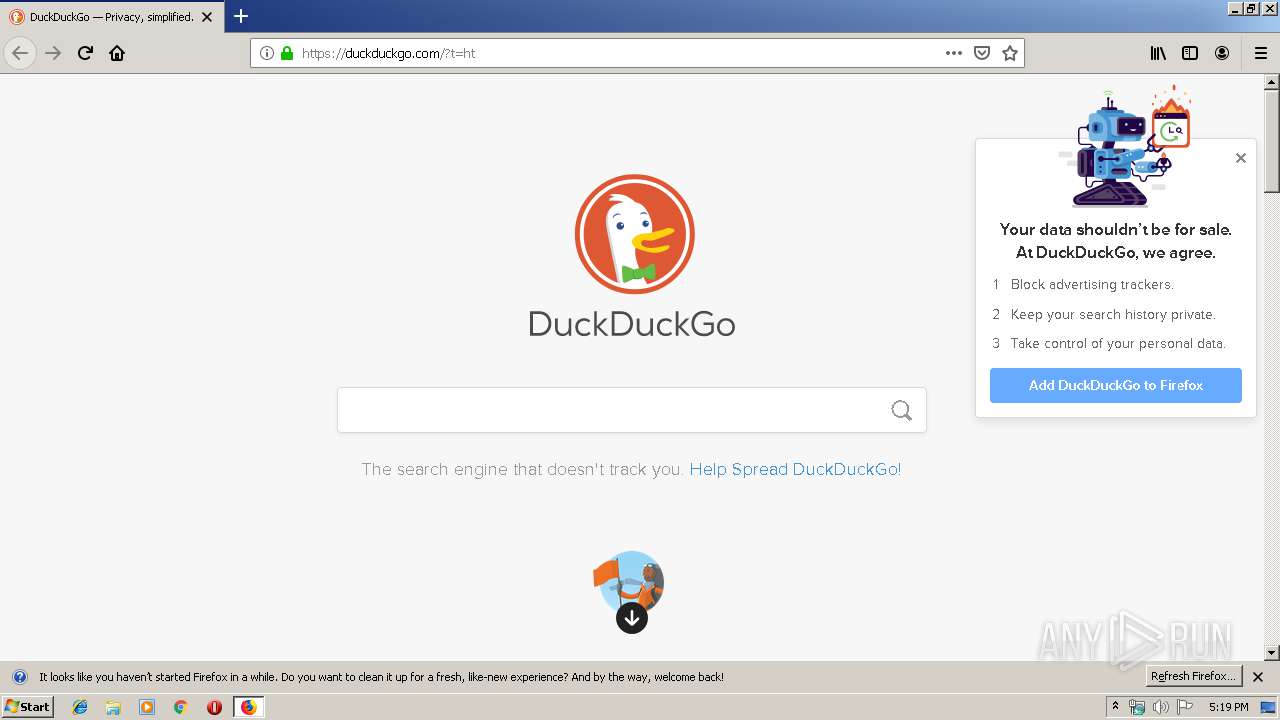Go forward with the arrow button
This screenshot has height=720, width=1280.
tap(53, 53)
